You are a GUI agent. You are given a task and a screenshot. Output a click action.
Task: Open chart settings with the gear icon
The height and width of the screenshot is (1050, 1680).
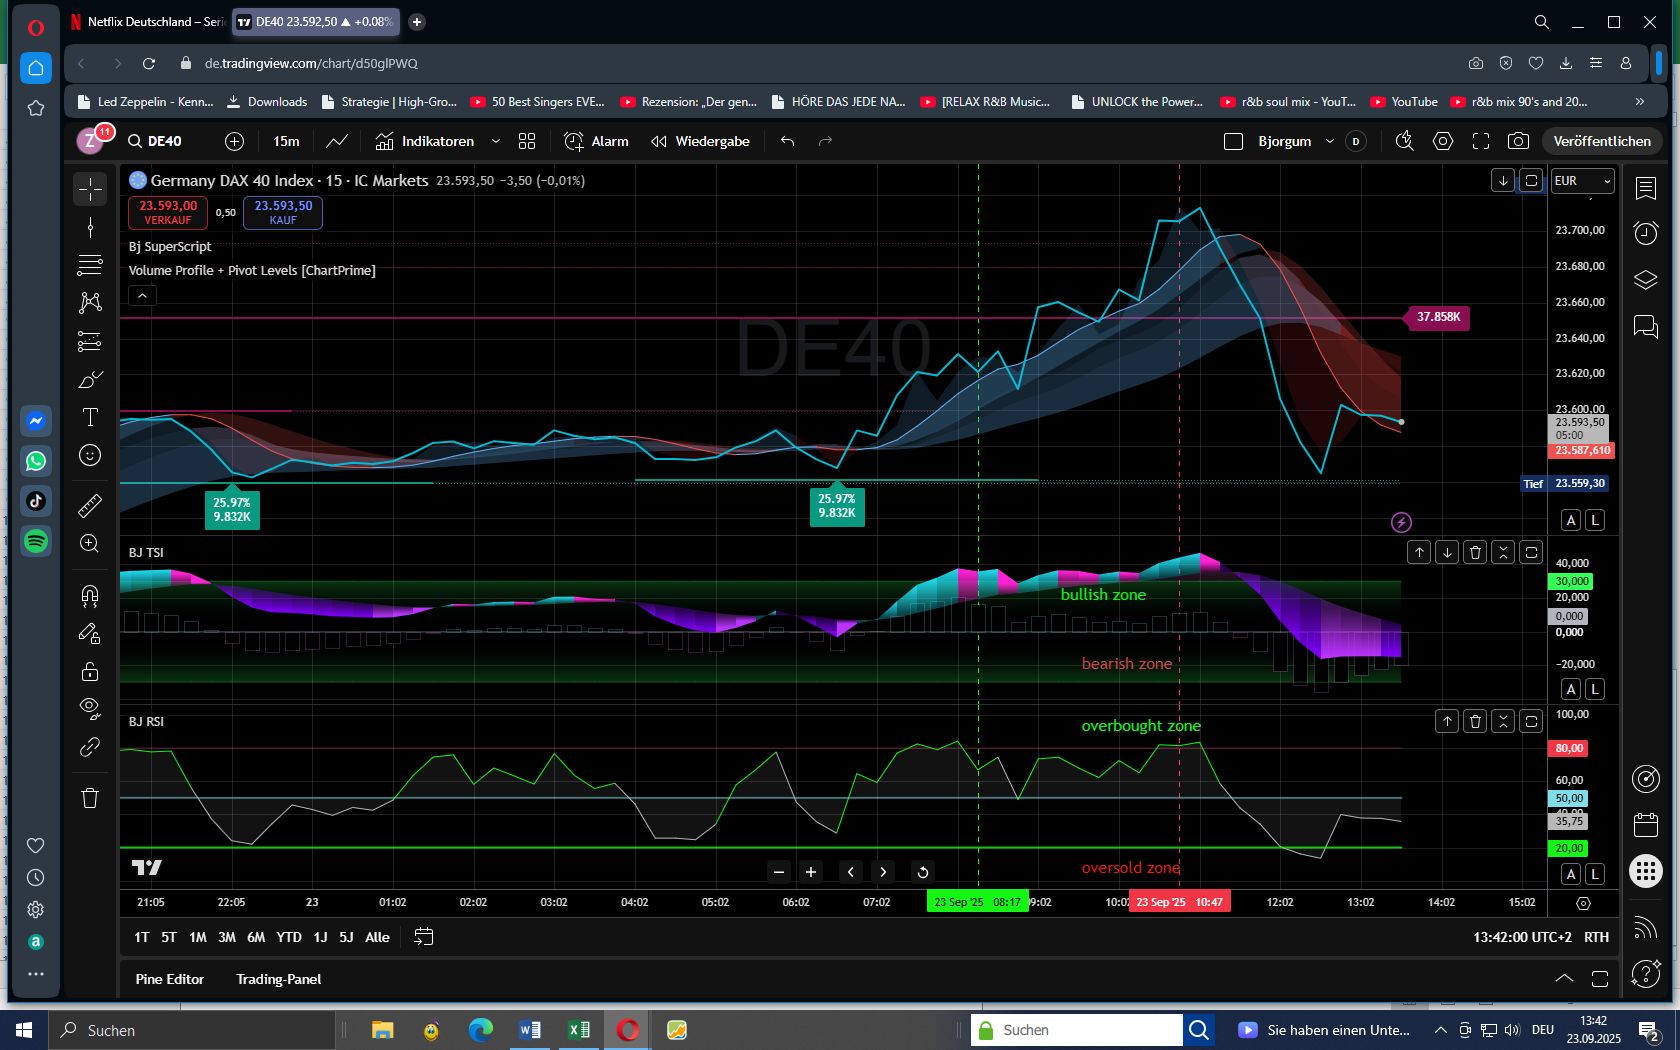point(1442,141)
